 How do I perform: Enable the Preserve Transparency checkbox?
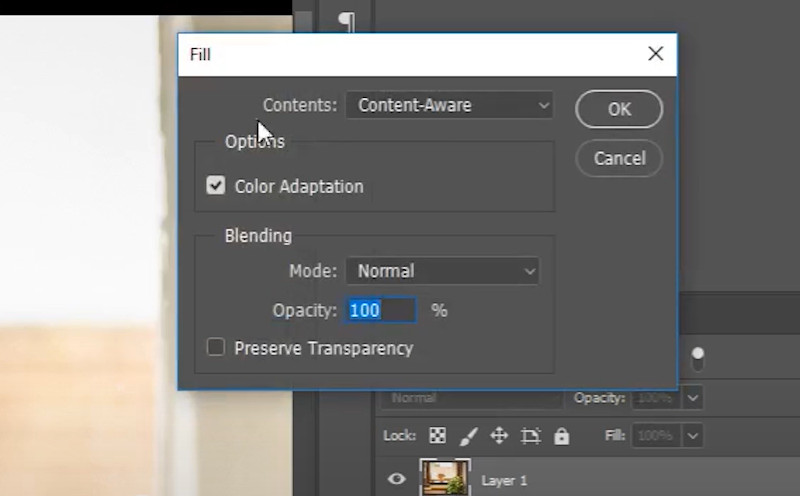(216, 347)
